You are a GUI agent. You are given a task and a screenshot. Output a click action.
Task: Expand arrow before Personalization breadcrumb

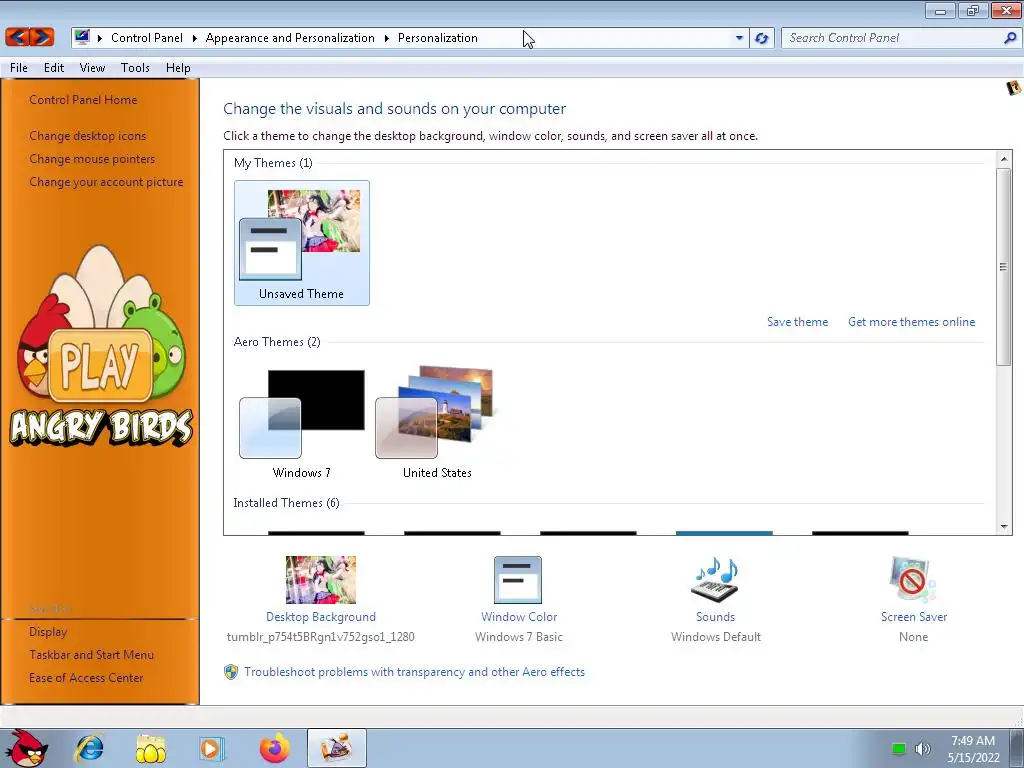(387, 38)
